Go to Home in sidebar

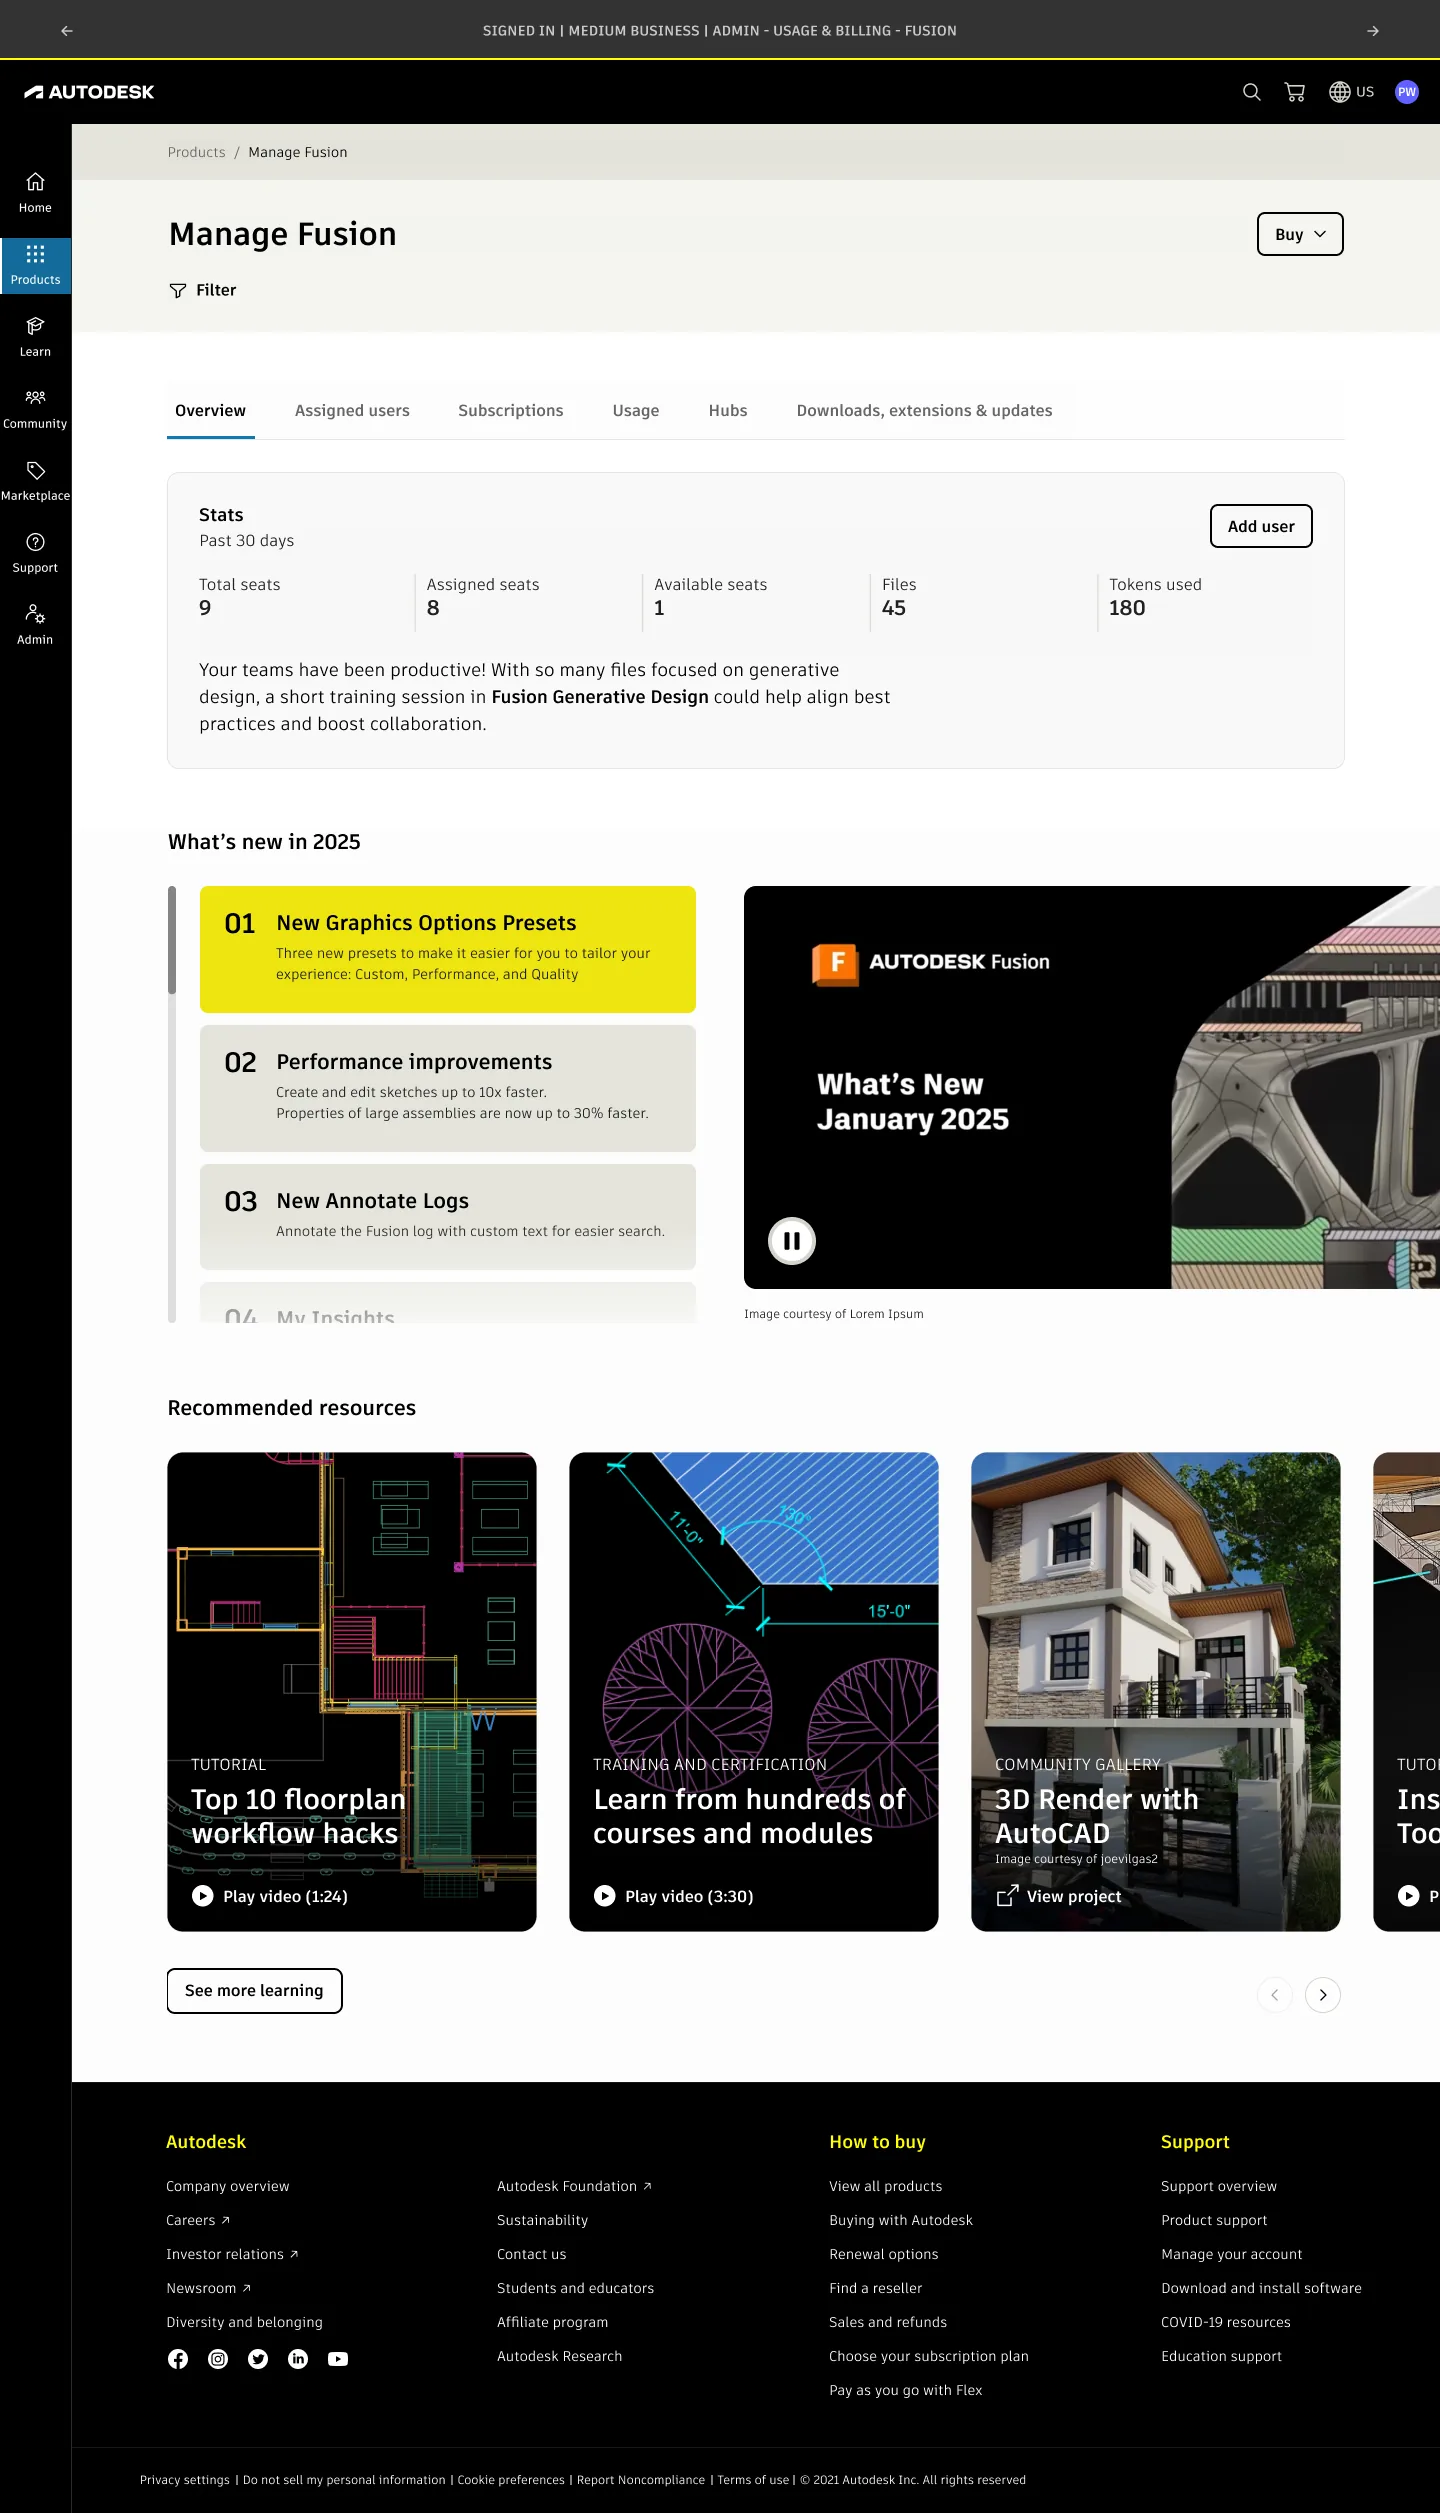click(x=35, y=193)
